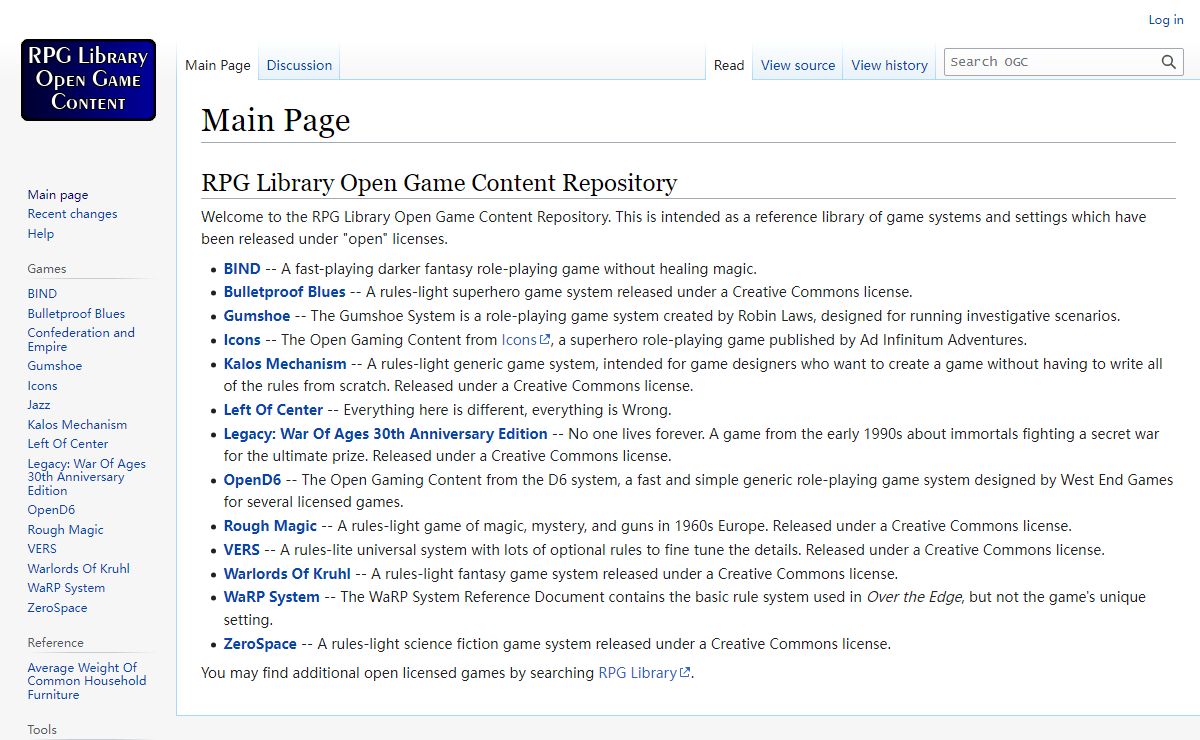Open Rough Magic in the sidebar Games list

(x=66, y=530)
